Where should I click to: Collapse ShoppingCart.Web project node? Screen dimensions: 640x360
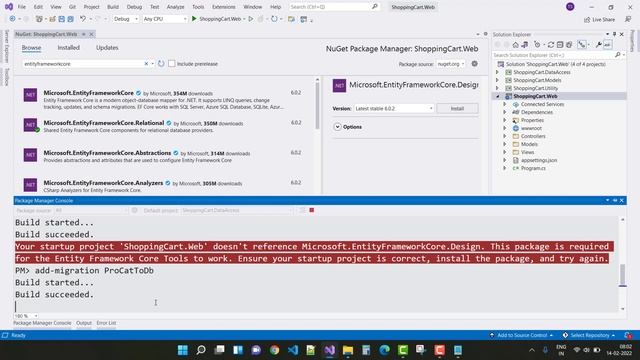[x=497, y=96]
